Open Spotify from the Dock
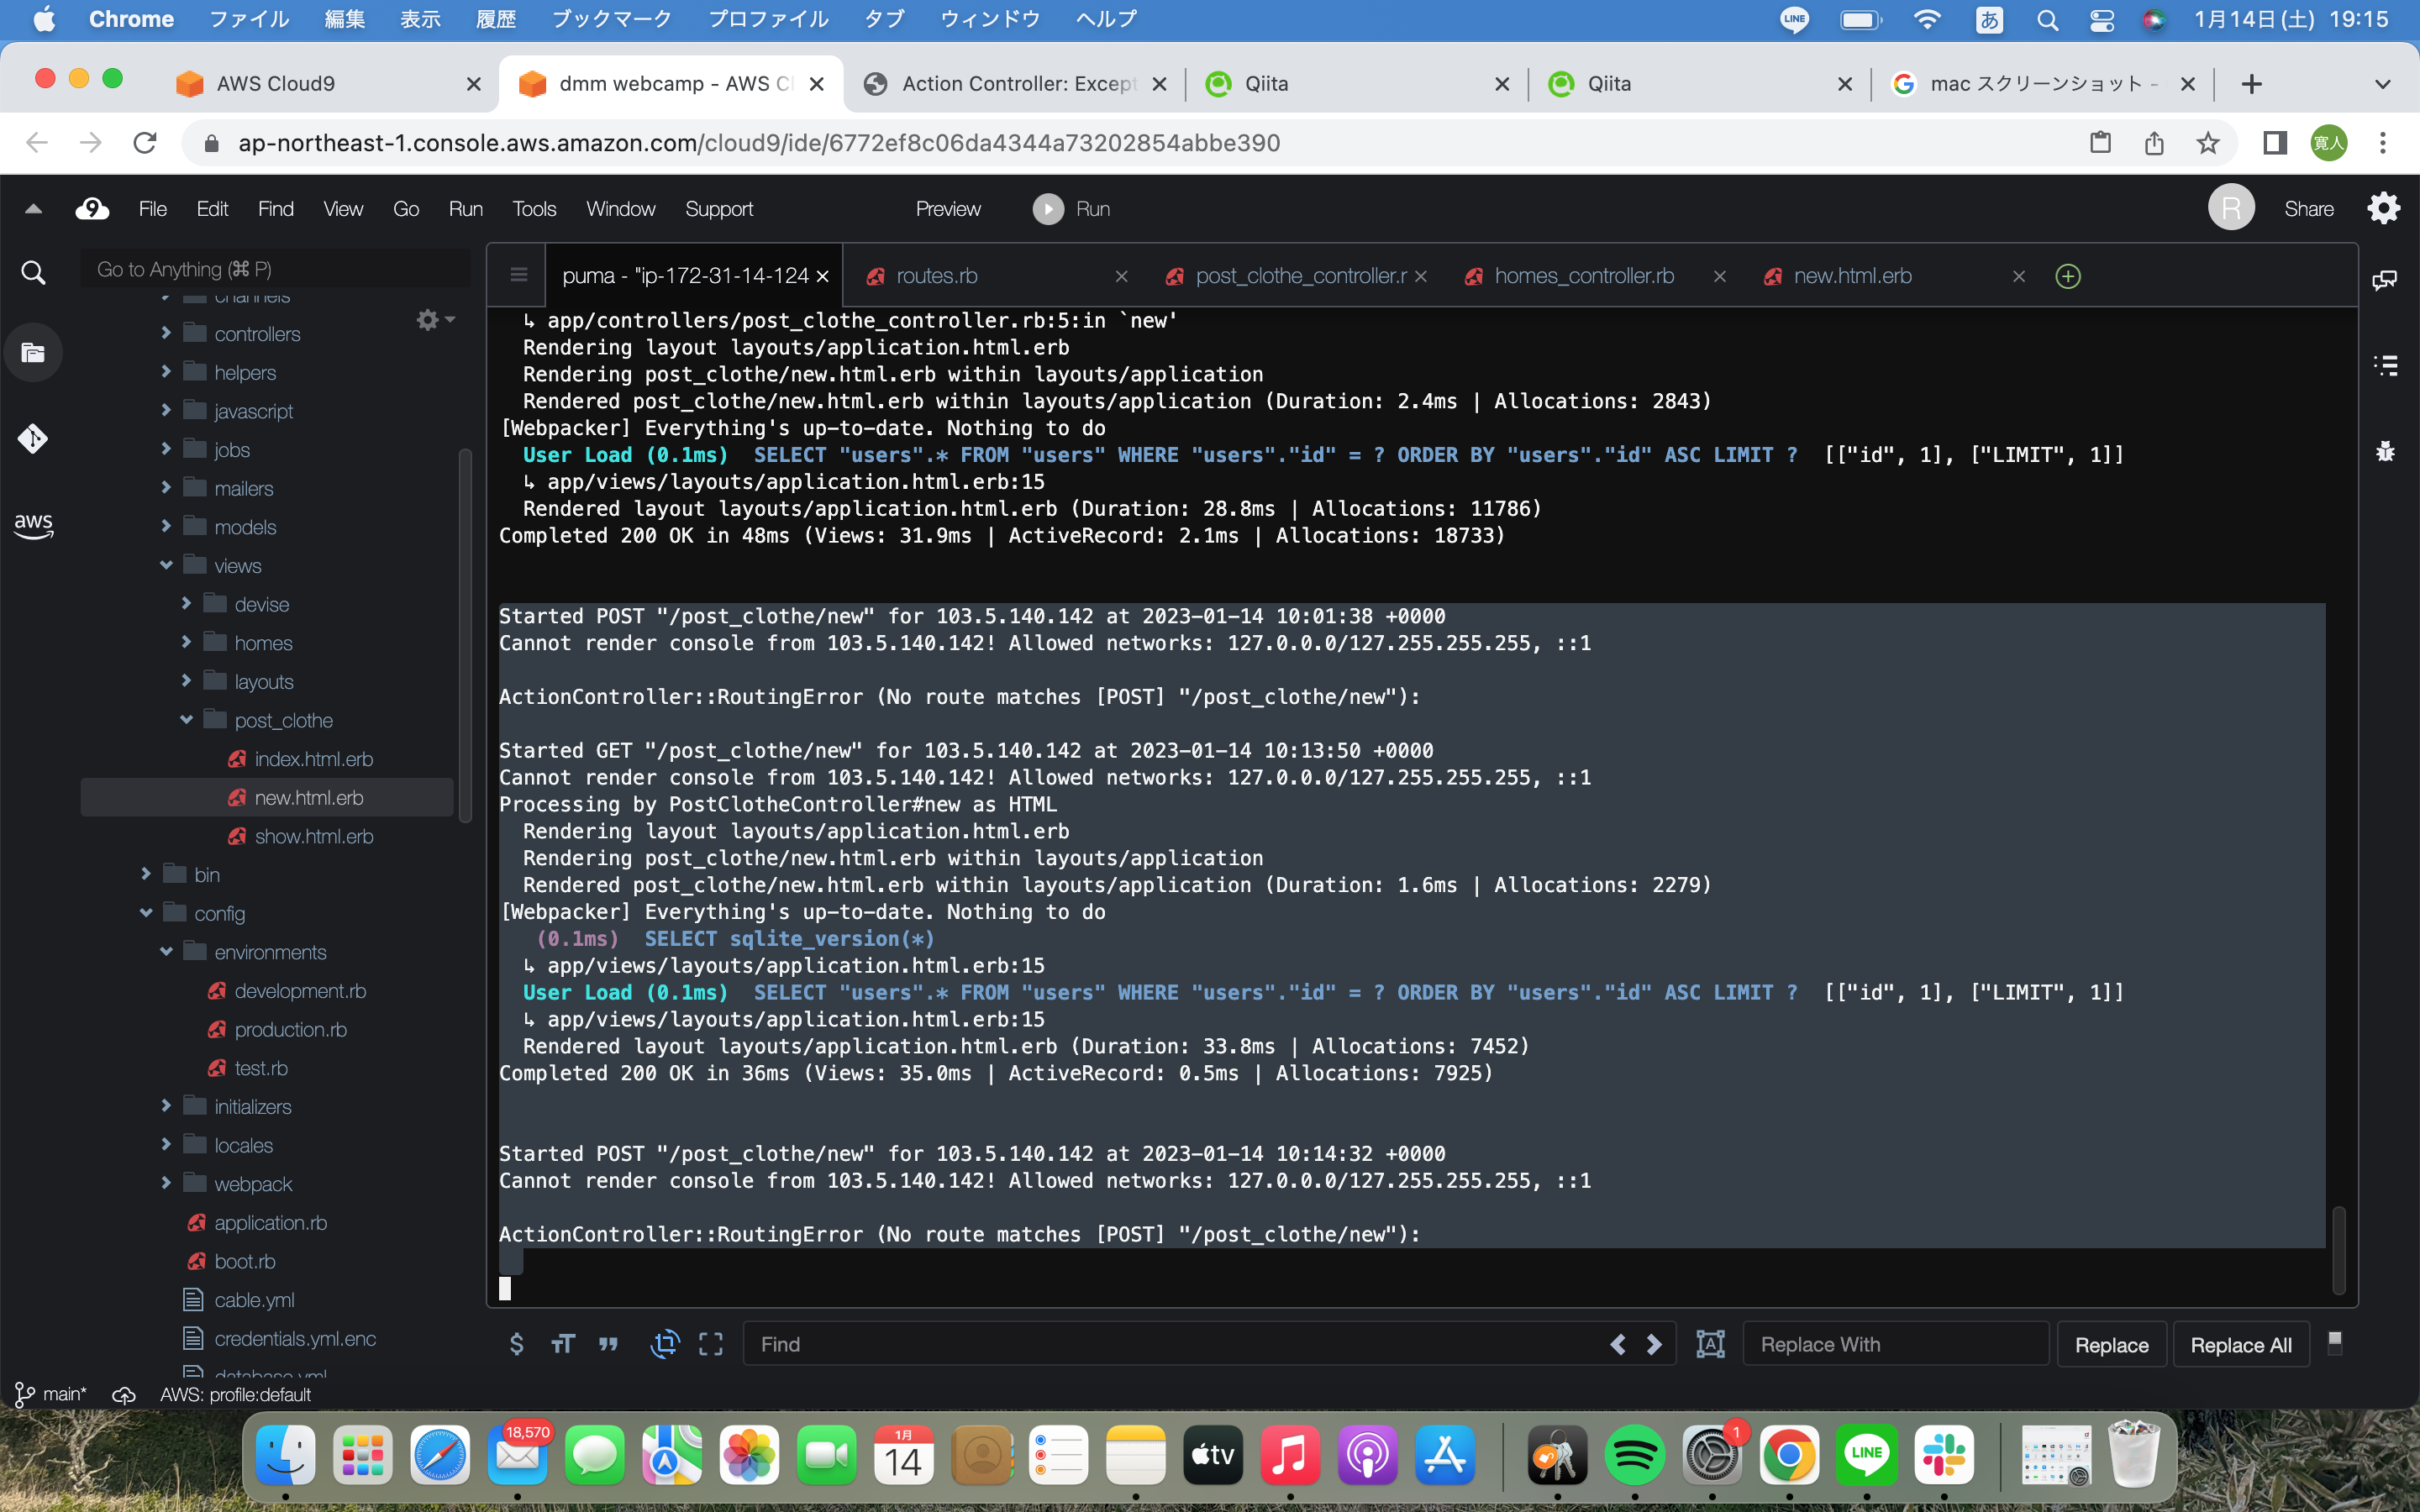 (1635, 1455)
